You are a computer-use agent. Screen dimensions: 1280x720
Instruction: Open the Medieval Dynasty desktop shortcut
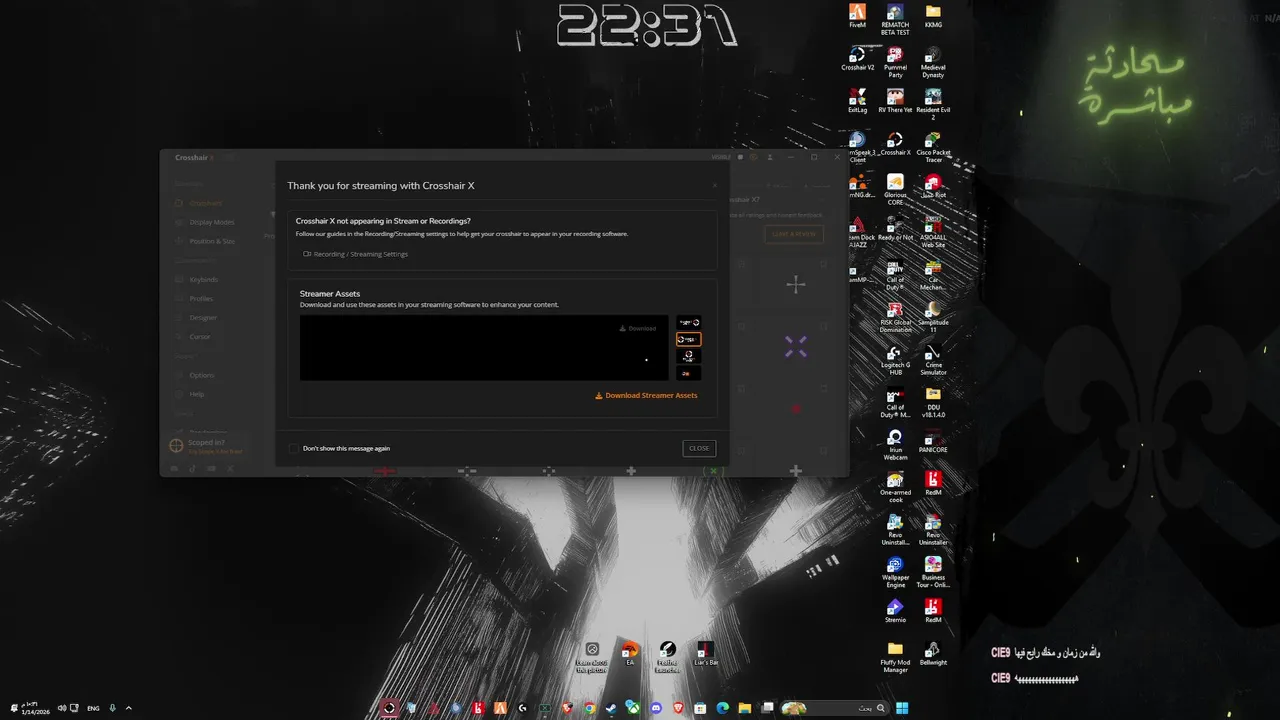pyautogui.click(x=933, y=62)
